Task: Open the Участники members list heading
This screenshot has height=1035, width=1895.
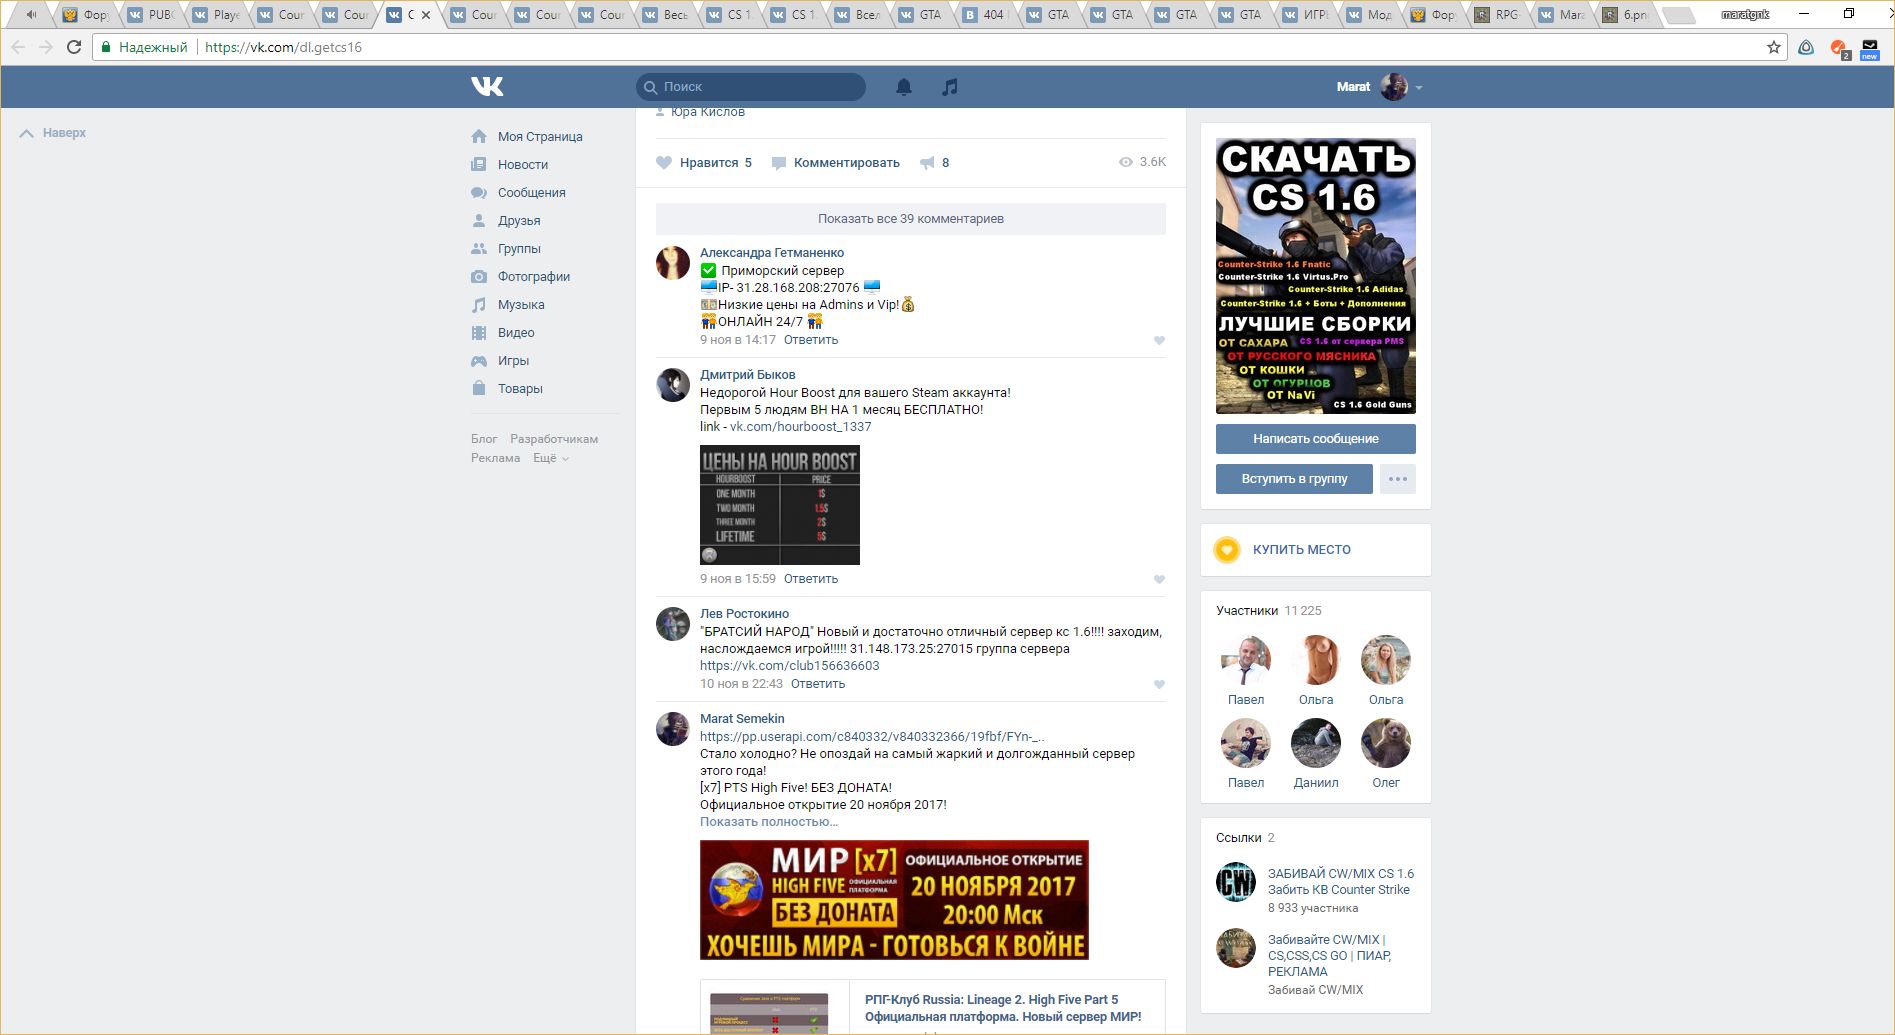Action: [x=1247, y=611]
